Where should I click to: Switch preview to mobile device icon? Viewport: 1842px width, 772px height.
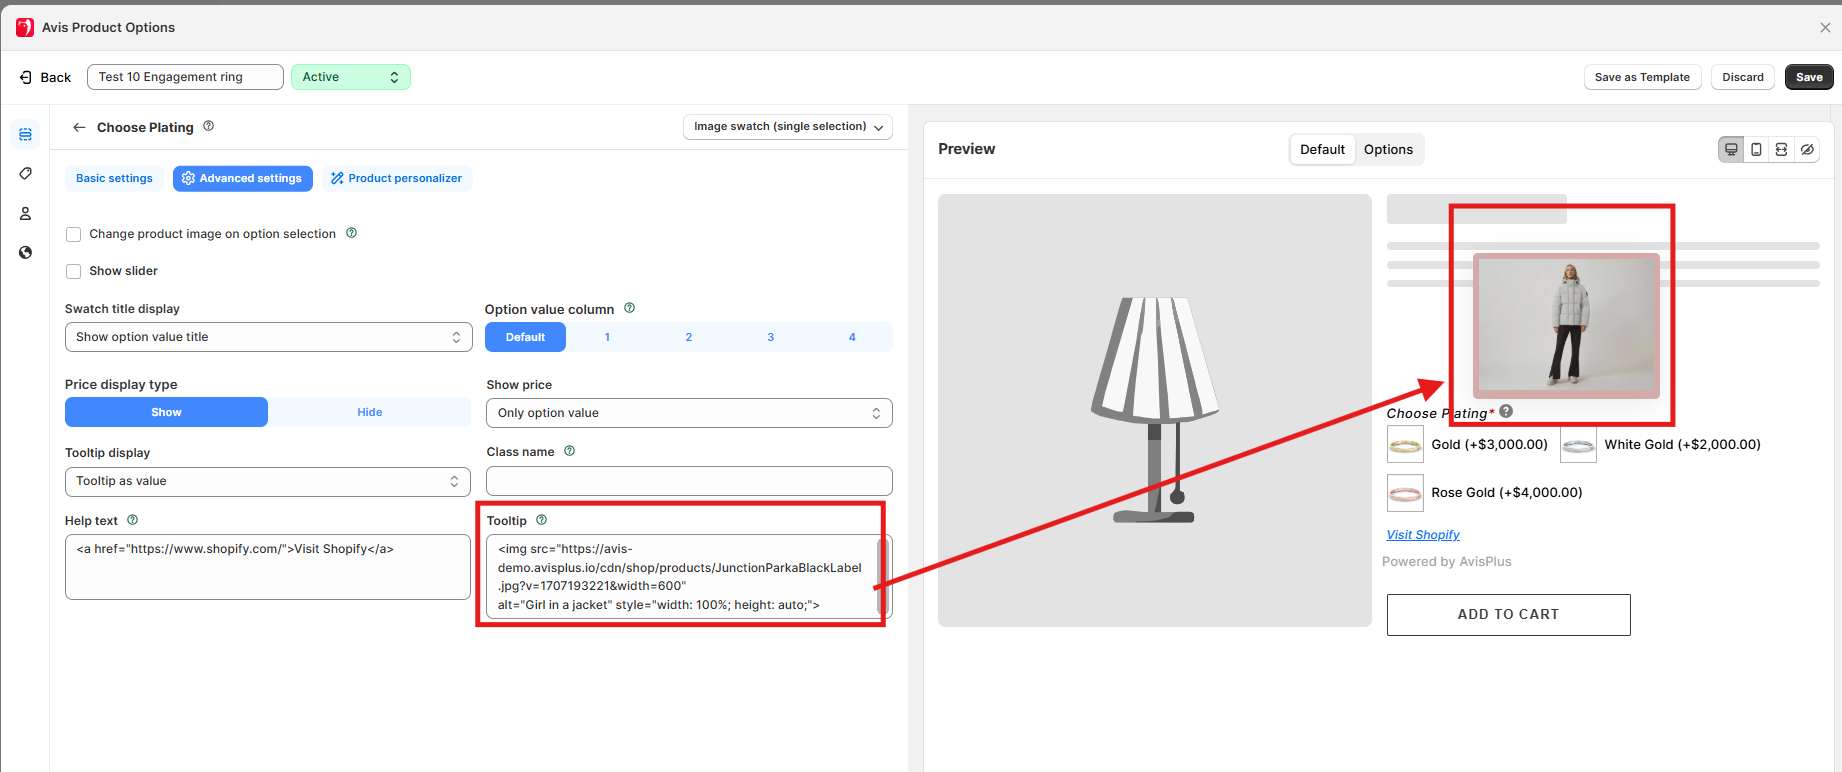[x=1756, y=149]
